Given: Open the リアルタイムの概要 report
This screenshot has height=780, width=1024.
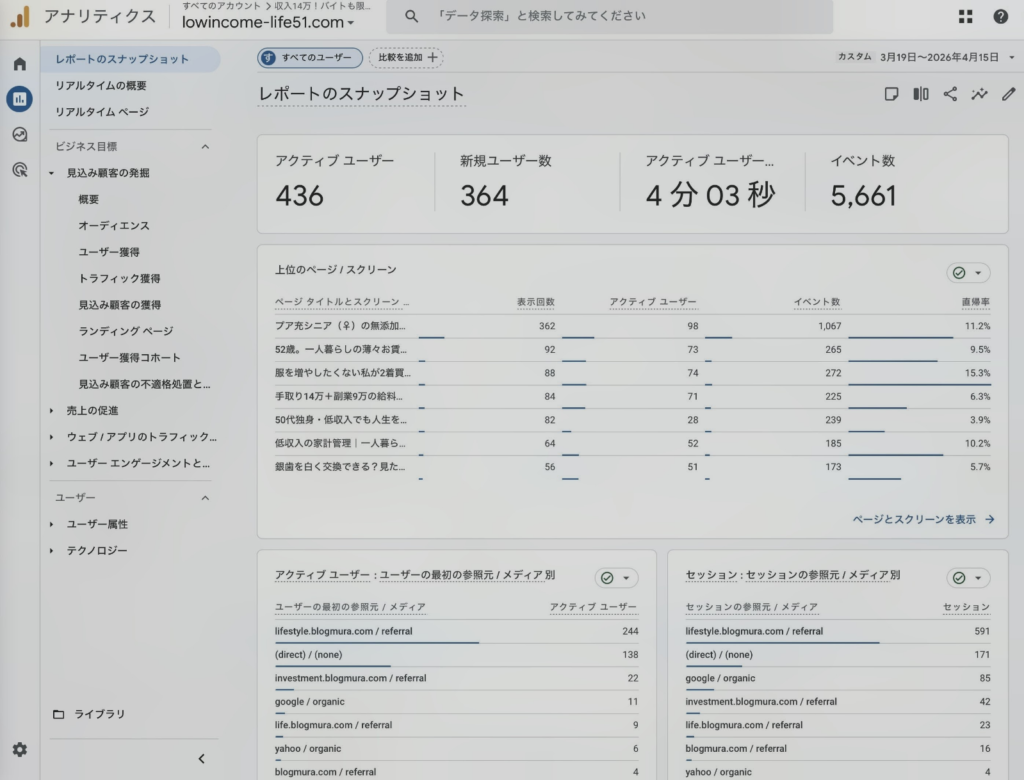Looking at the screenshot, I should click(x=101, y=86).
